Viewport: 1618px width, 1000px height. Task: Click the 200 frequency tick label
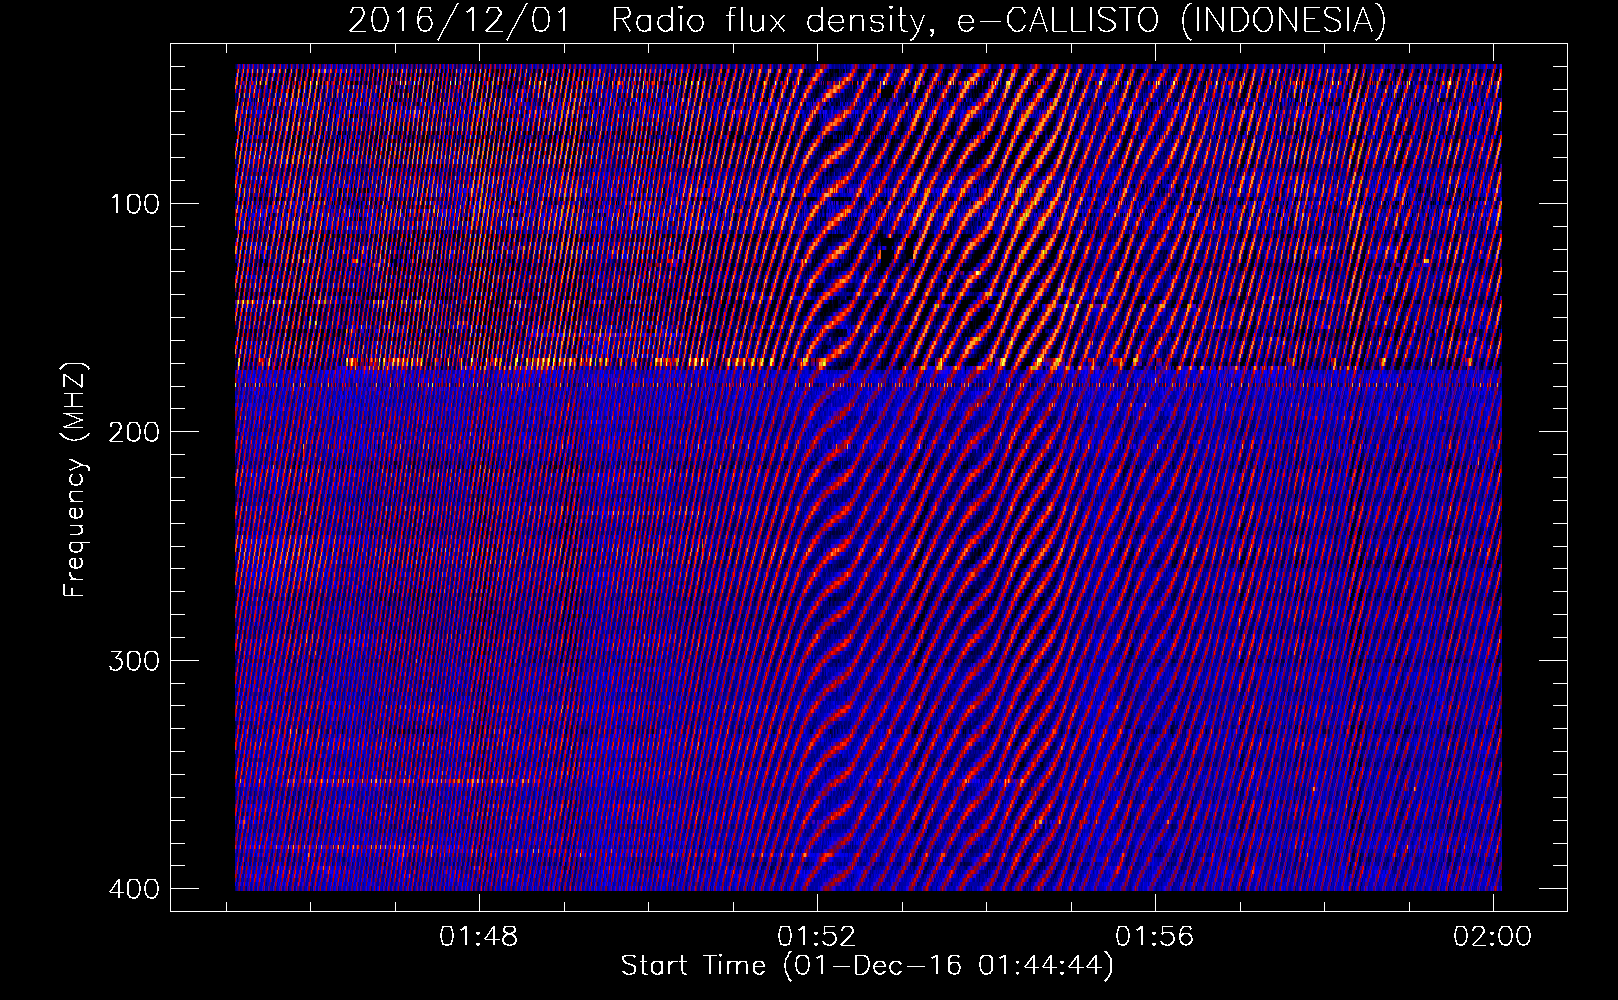[x=134, y=432]
